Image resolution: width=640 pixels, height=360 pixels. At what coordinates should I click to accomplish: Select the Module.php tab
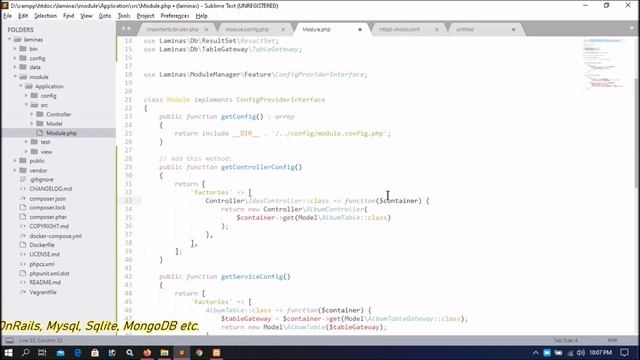click(316, 29)
